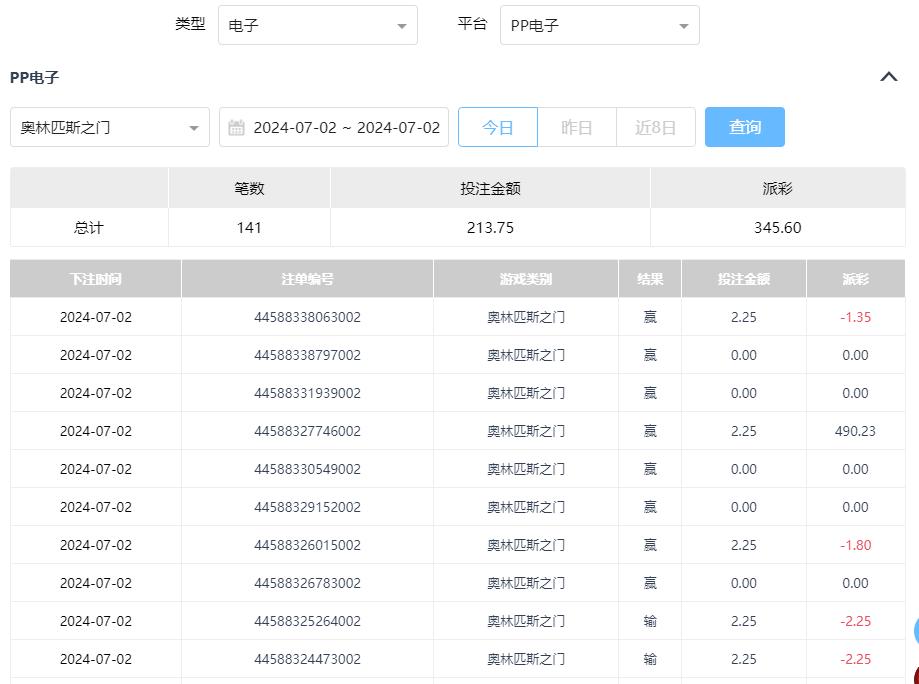Open the 类型 dropdown showing 电子
Image resolution: width=919 pixels, height=684 pixels.
pos(317,26)
